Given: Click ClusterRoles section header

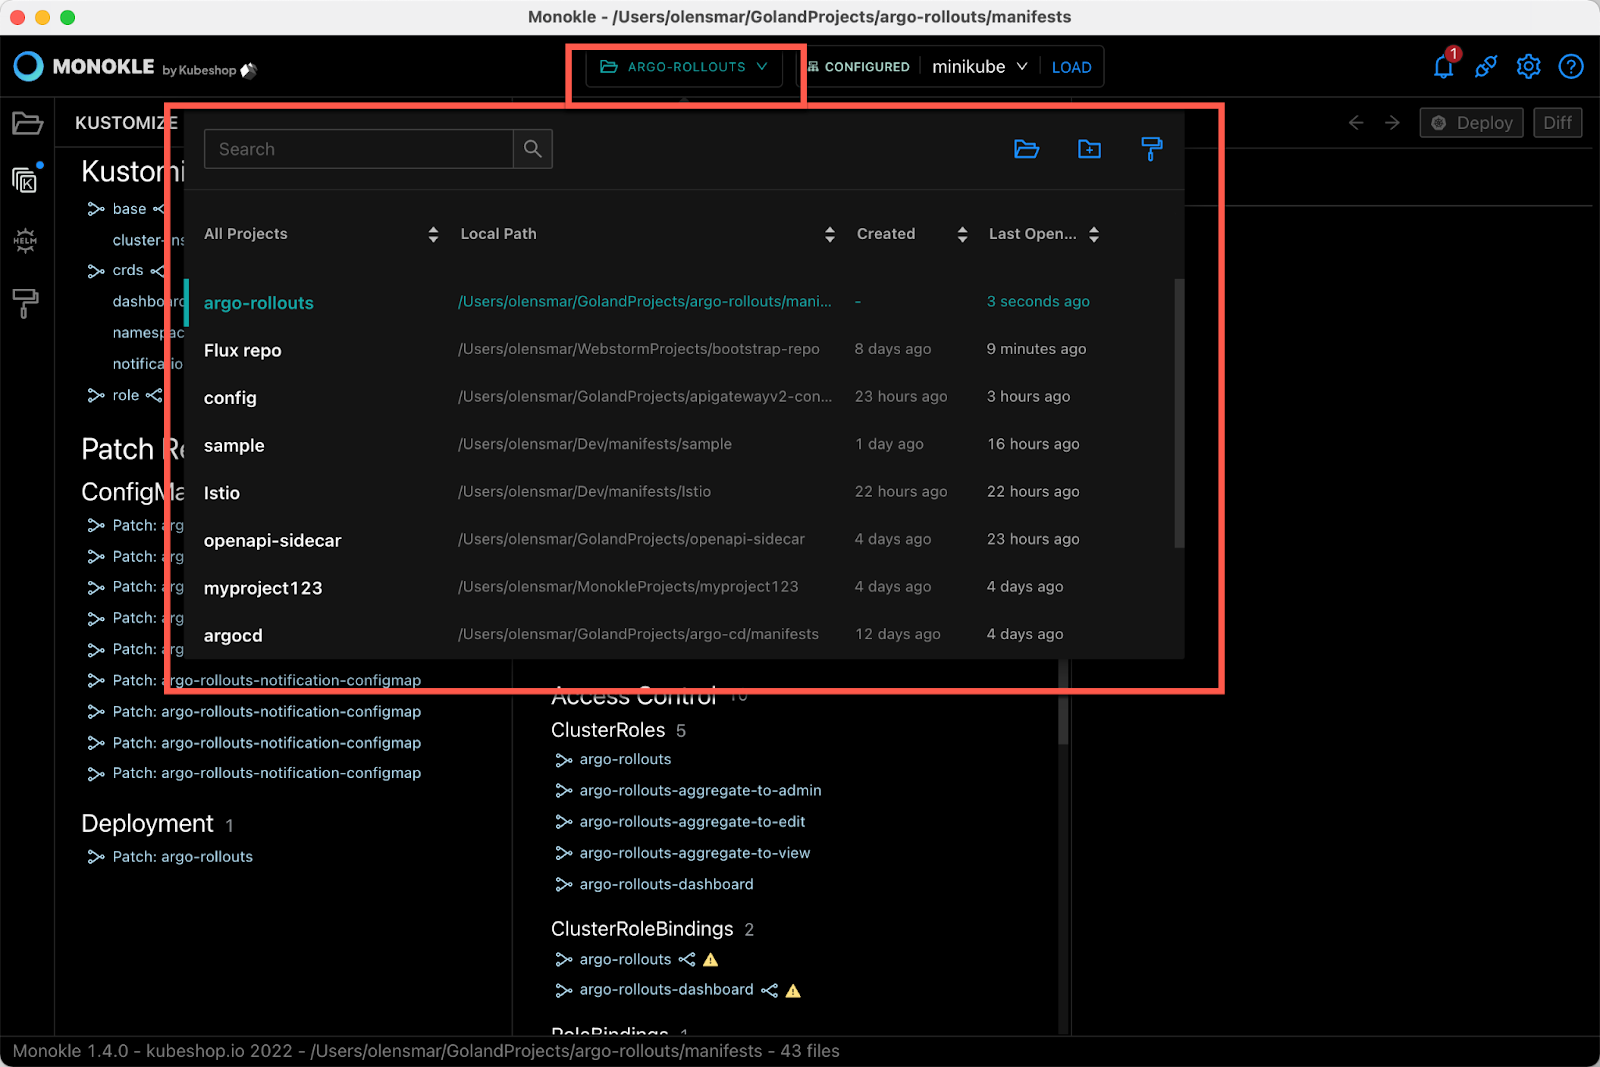Looking at the screenshot, I should 608,730.
